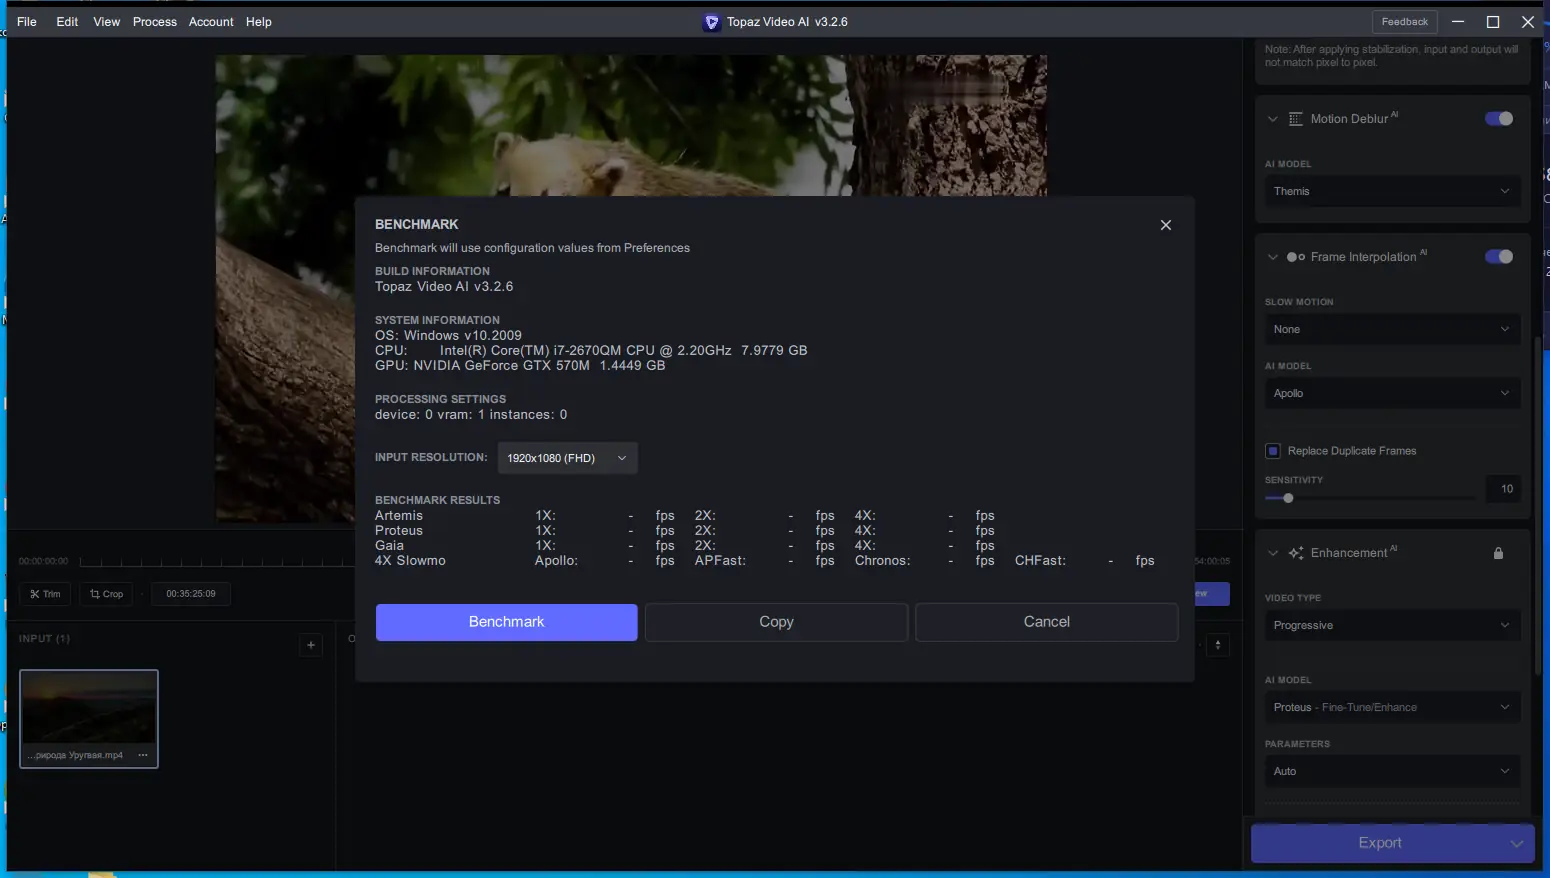Open the Input Resolution dropdown
Viewport: 1550px width, 878px height.
pyautogui.click(x=567, y=457)
